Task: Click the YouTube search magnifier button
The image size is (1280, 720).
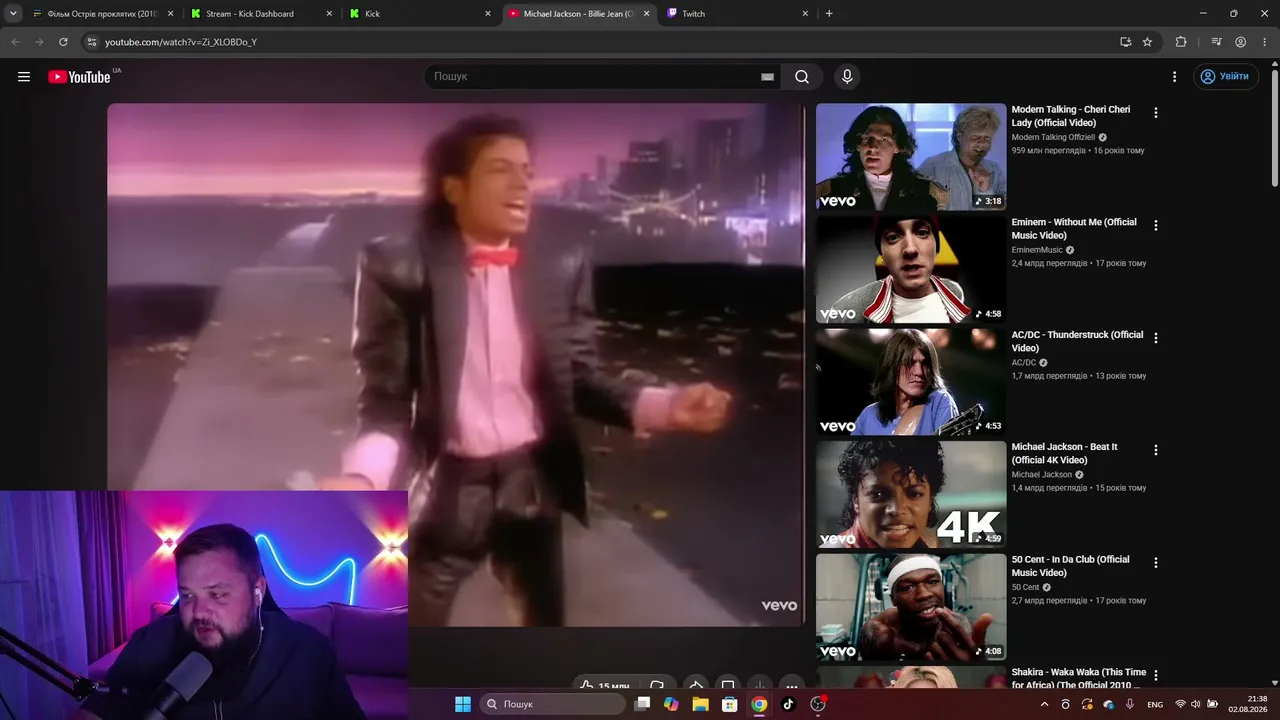Action: click(x=802, y=77)
